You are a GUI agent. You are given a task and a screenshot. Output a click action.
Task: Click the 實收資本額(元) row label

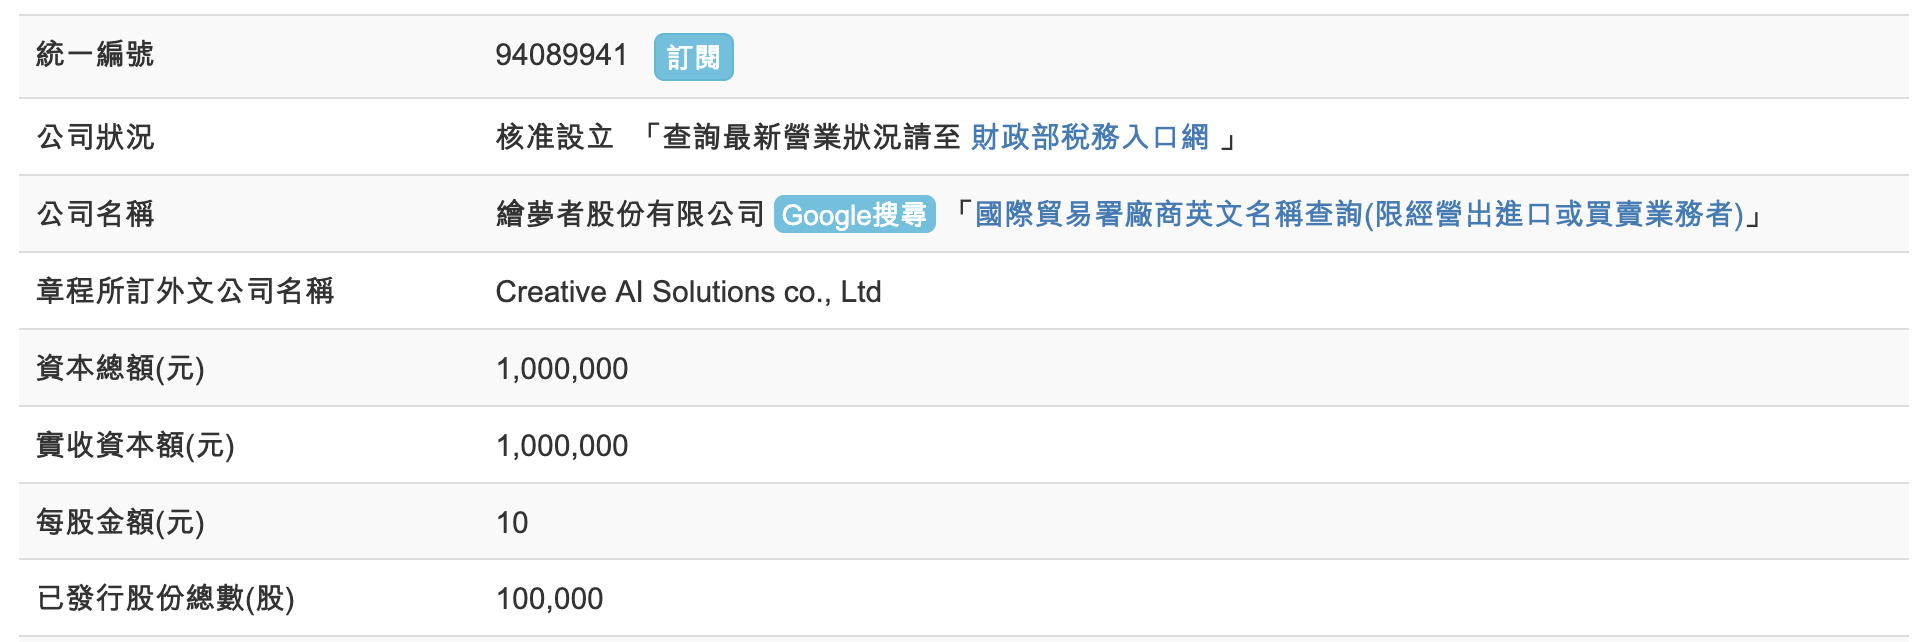click(x=135, y=445)
